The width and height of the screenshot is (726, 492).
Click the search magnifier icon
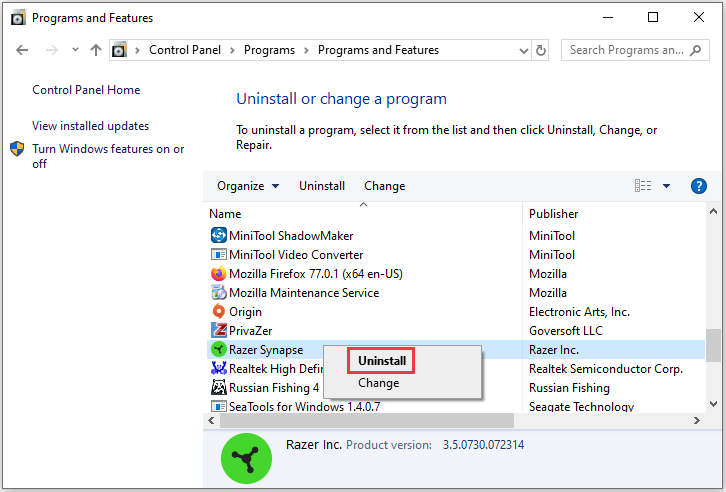[x=695, y=50]
